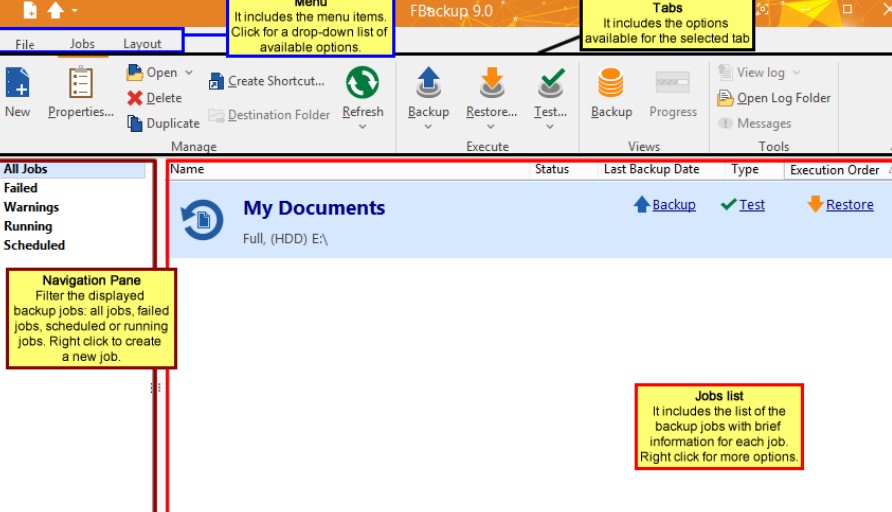Image resolution: width=892 pixels, height=512 pixels.
Task: Open the File menu
Action: [x=24, y=44]
